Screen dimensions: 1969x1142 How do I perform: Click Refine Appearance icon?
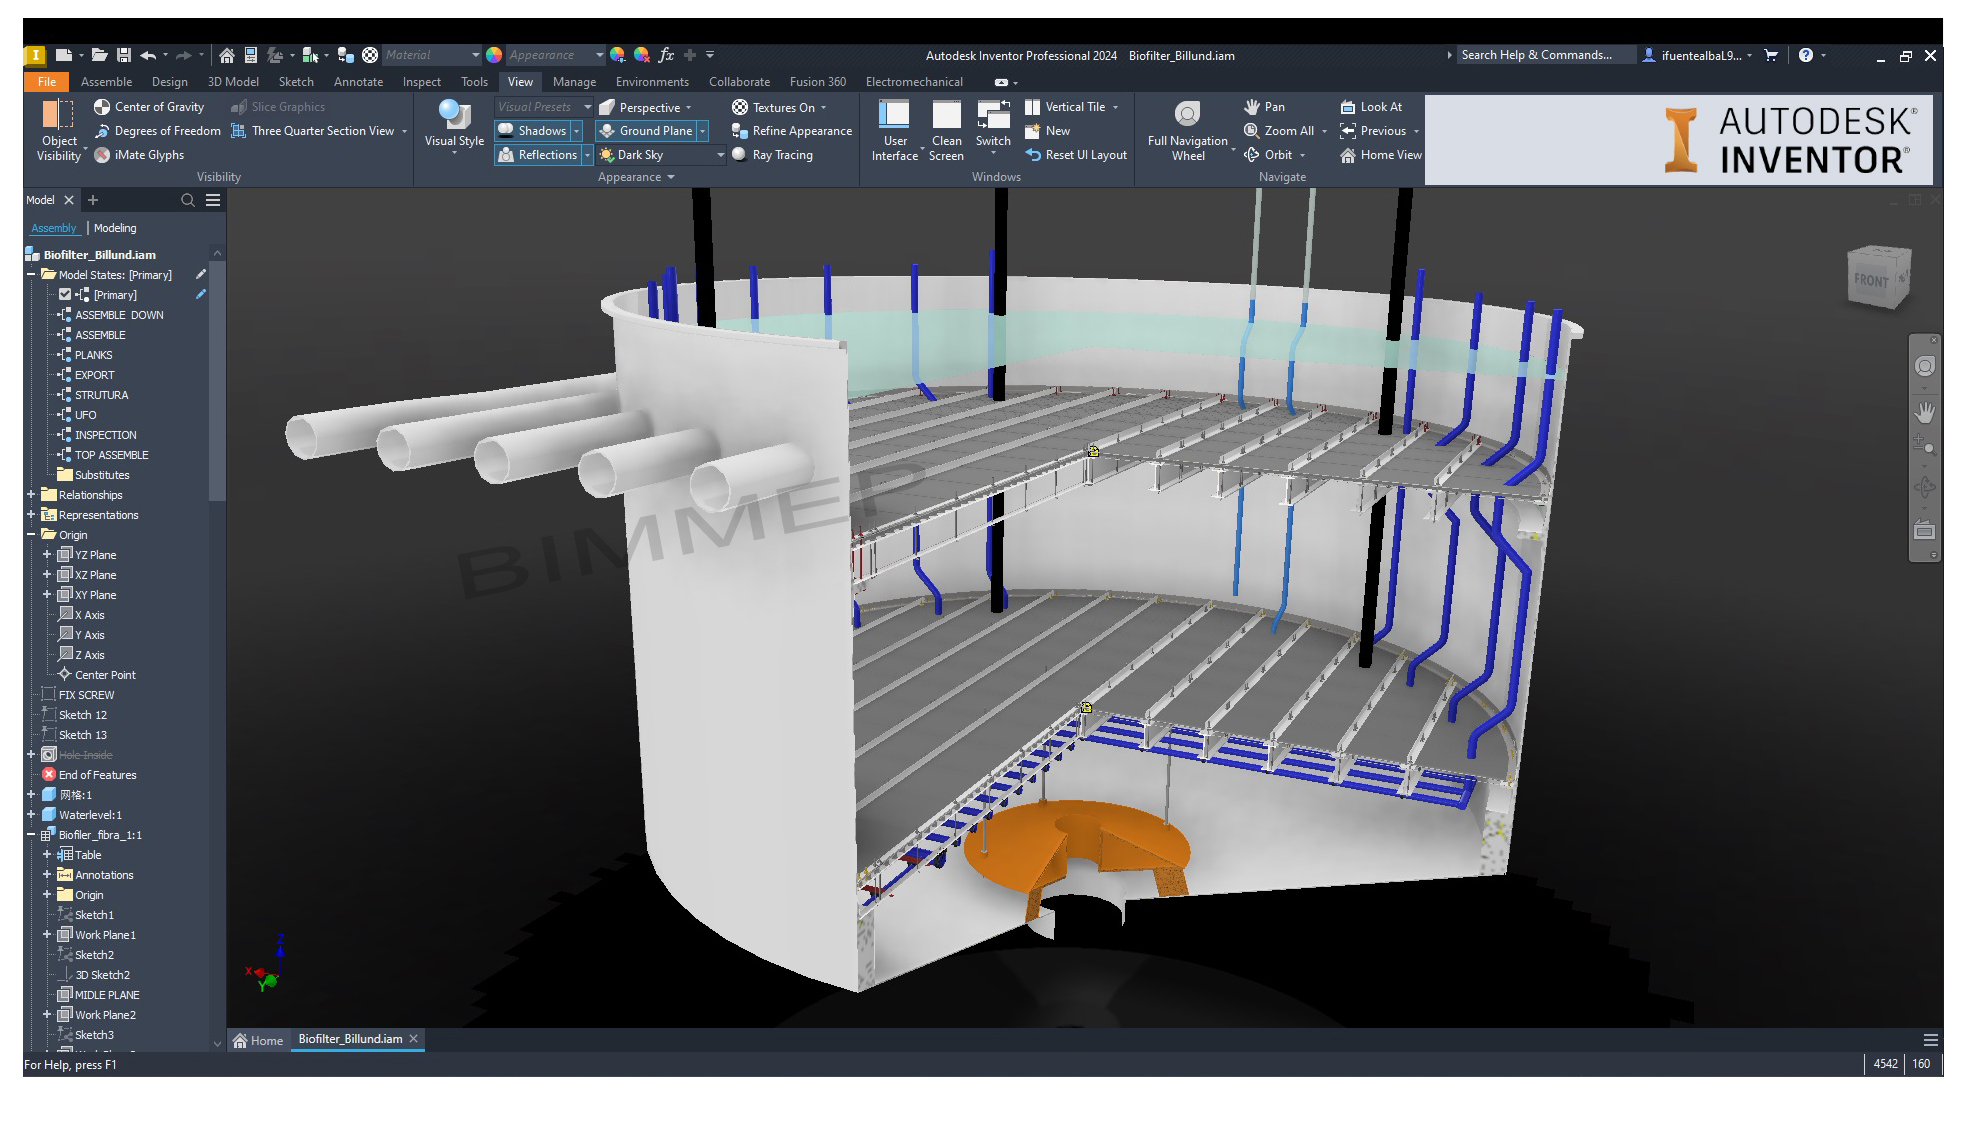click(739, 131)
